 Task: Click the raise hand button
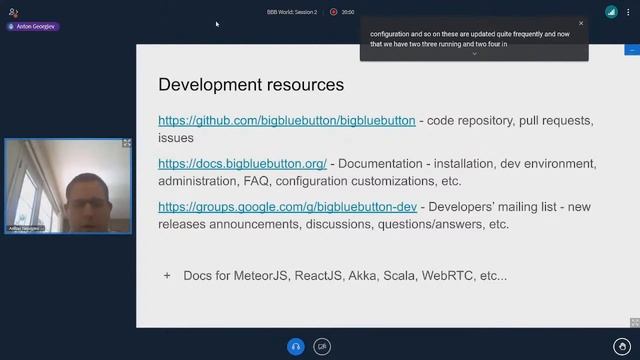pyautogui.click(x=622, y=347)
